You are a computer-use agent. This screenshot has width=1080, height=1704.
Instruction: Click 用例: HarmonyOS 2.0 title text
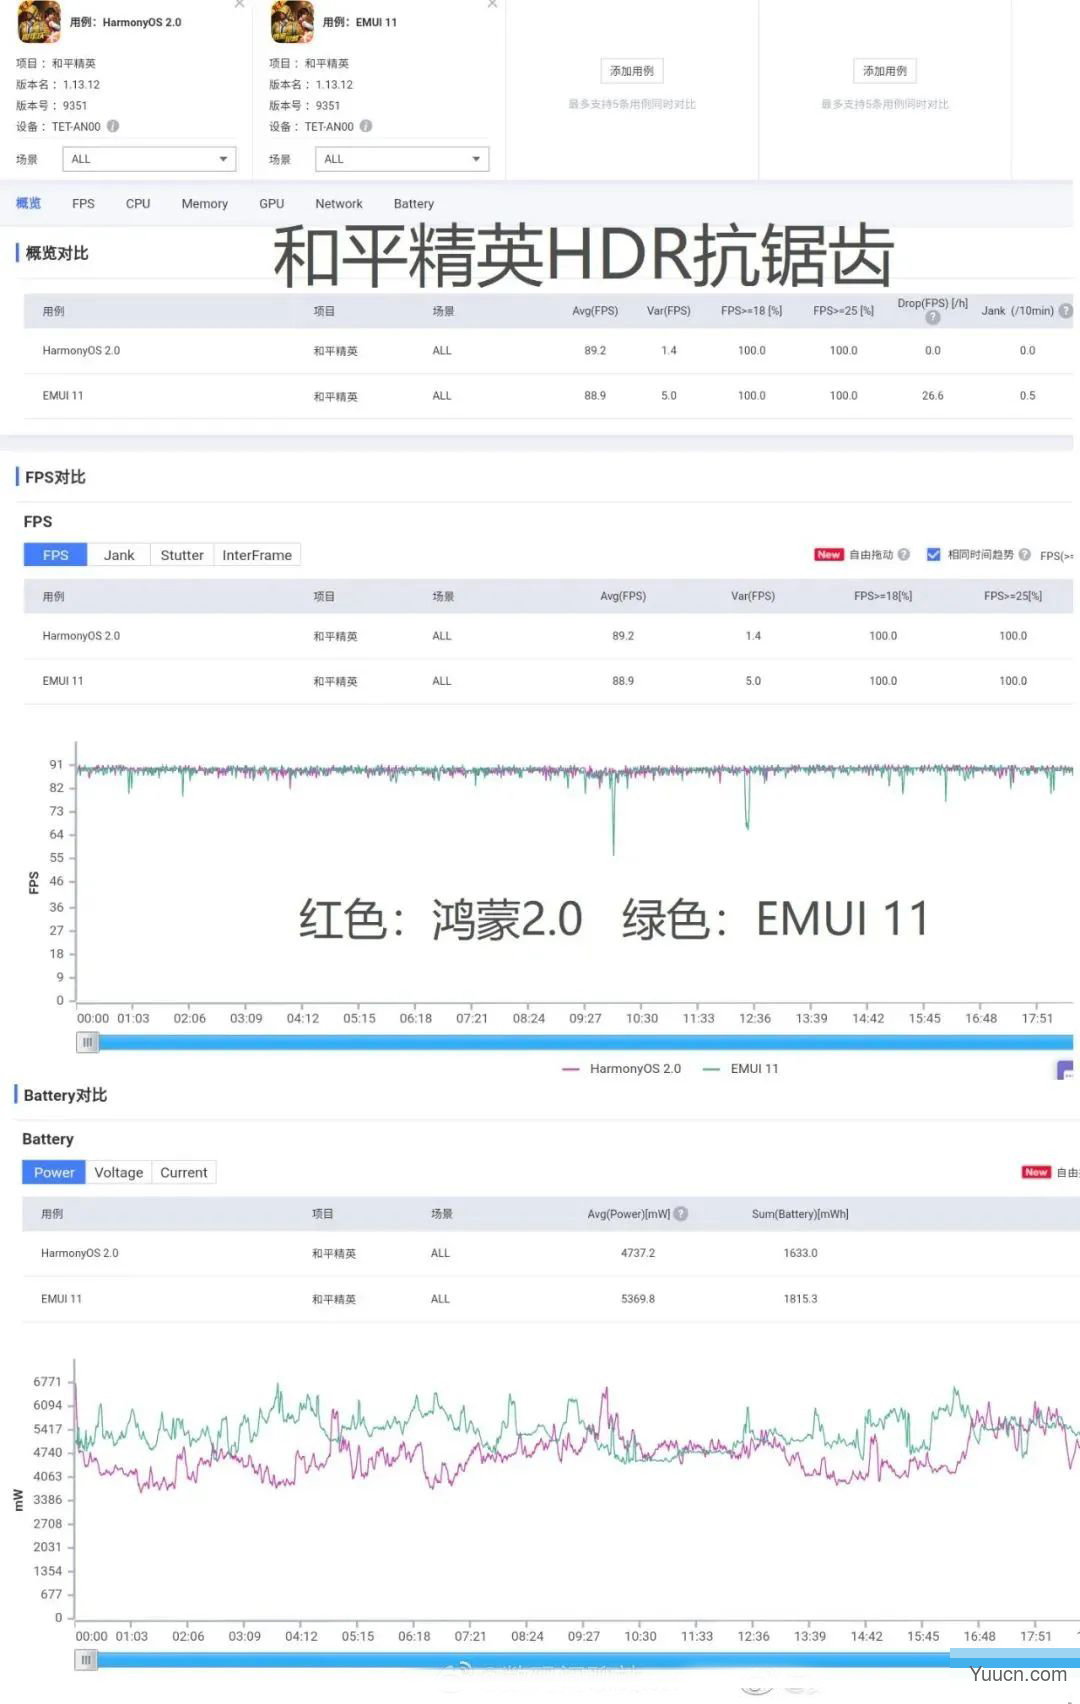click(x=126, y=22)
